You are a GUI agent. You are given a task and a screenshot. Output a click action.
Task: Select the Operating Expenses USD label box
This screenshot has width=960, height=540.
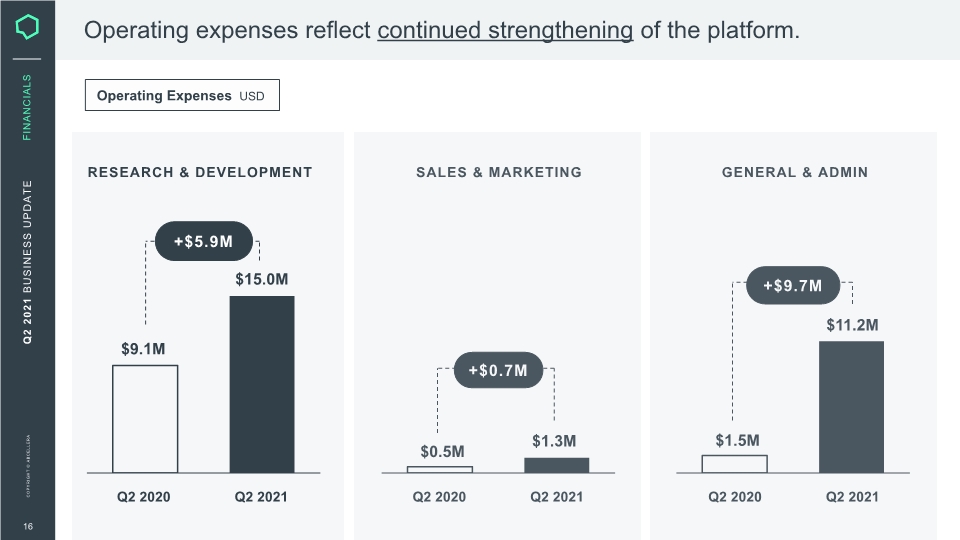tap(182, 95)
